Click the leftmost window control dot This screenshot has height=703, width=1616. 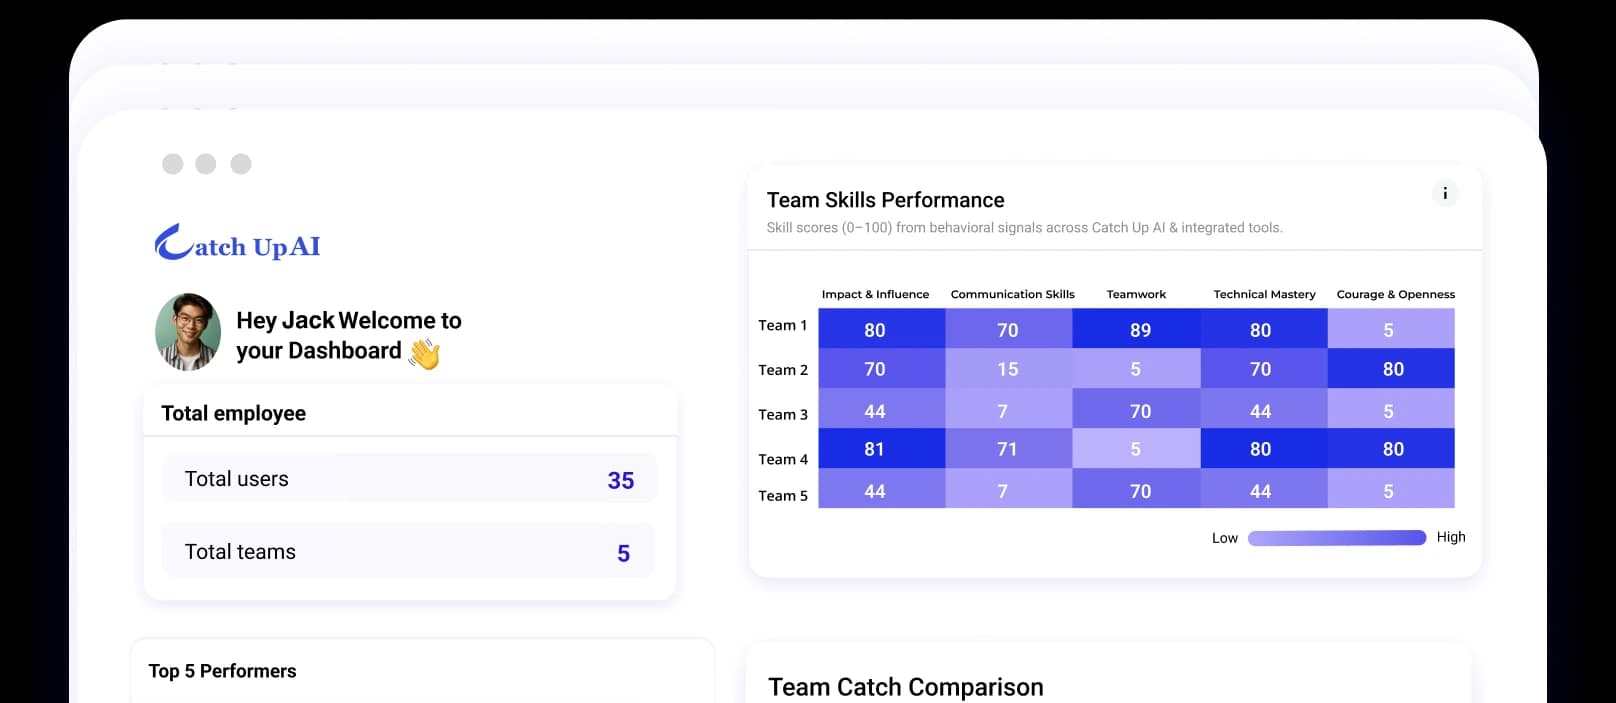(x=173, y=163)
